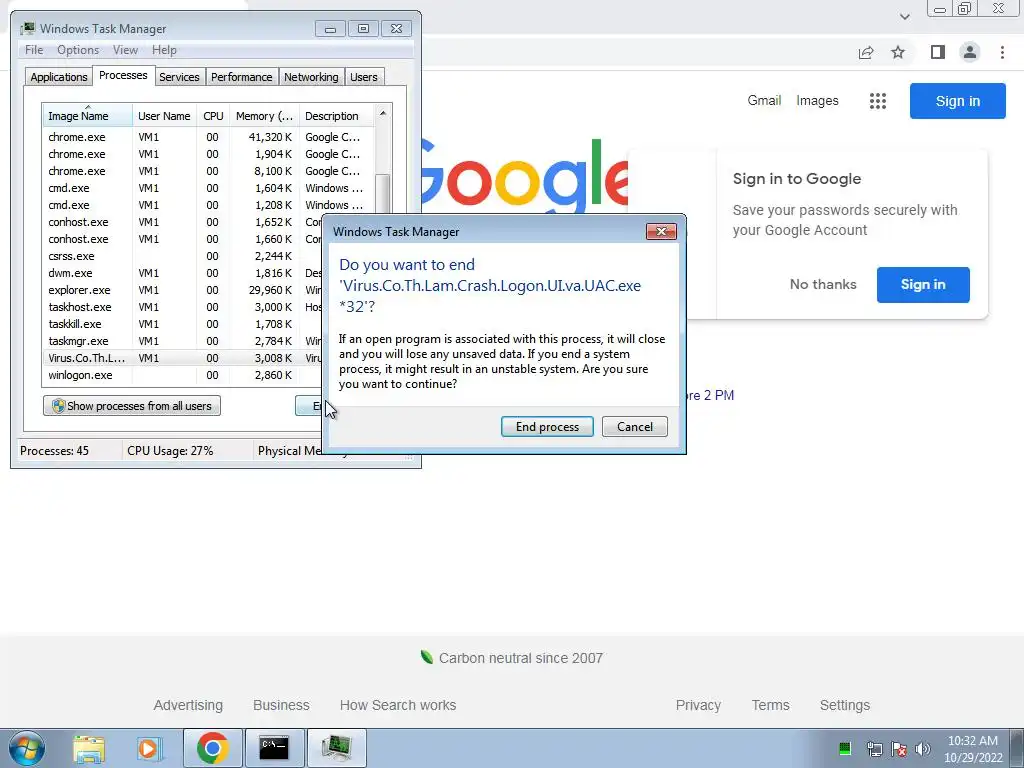Screen dimensions: 1024x768
Task: Click the Task Manager title bar icon
Action: pos(27,29)
